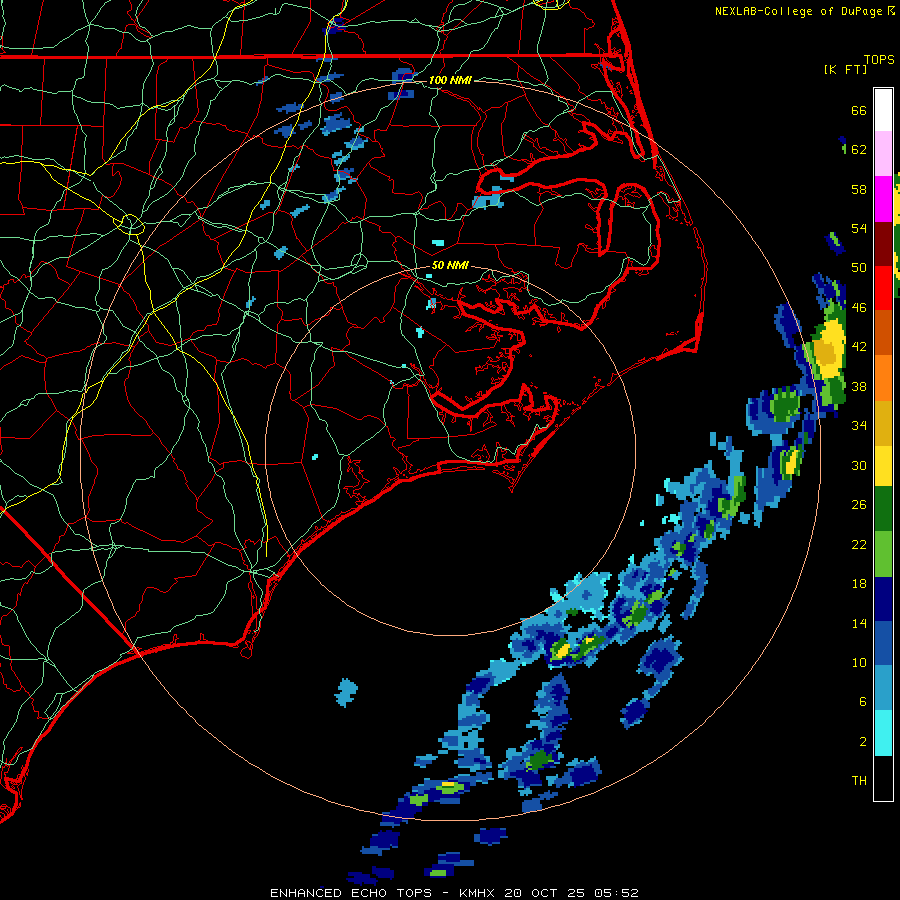900x900 pixels.
Task: Click the '34' legend value
Action: click(859, 426)
